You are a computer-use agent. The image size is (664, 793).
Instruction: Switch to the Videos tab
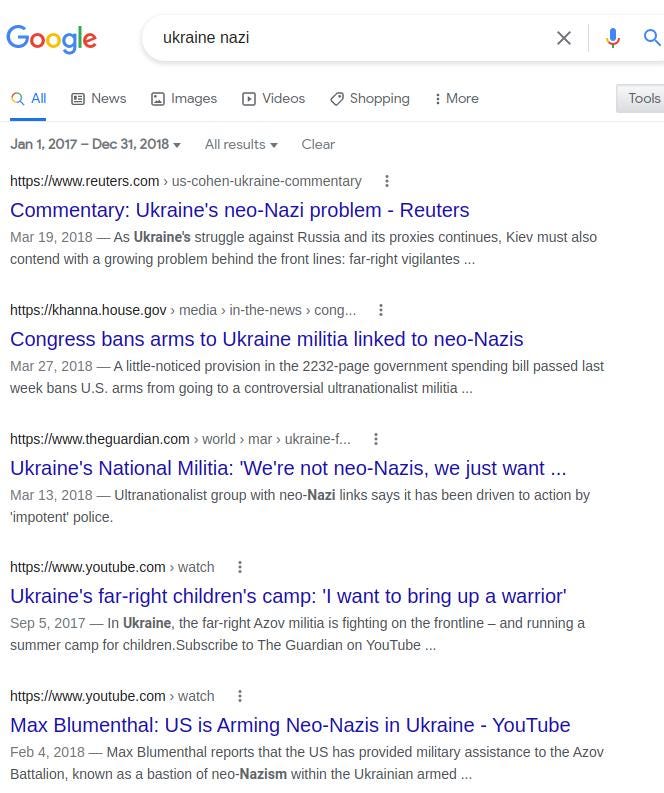pos(274,99)
